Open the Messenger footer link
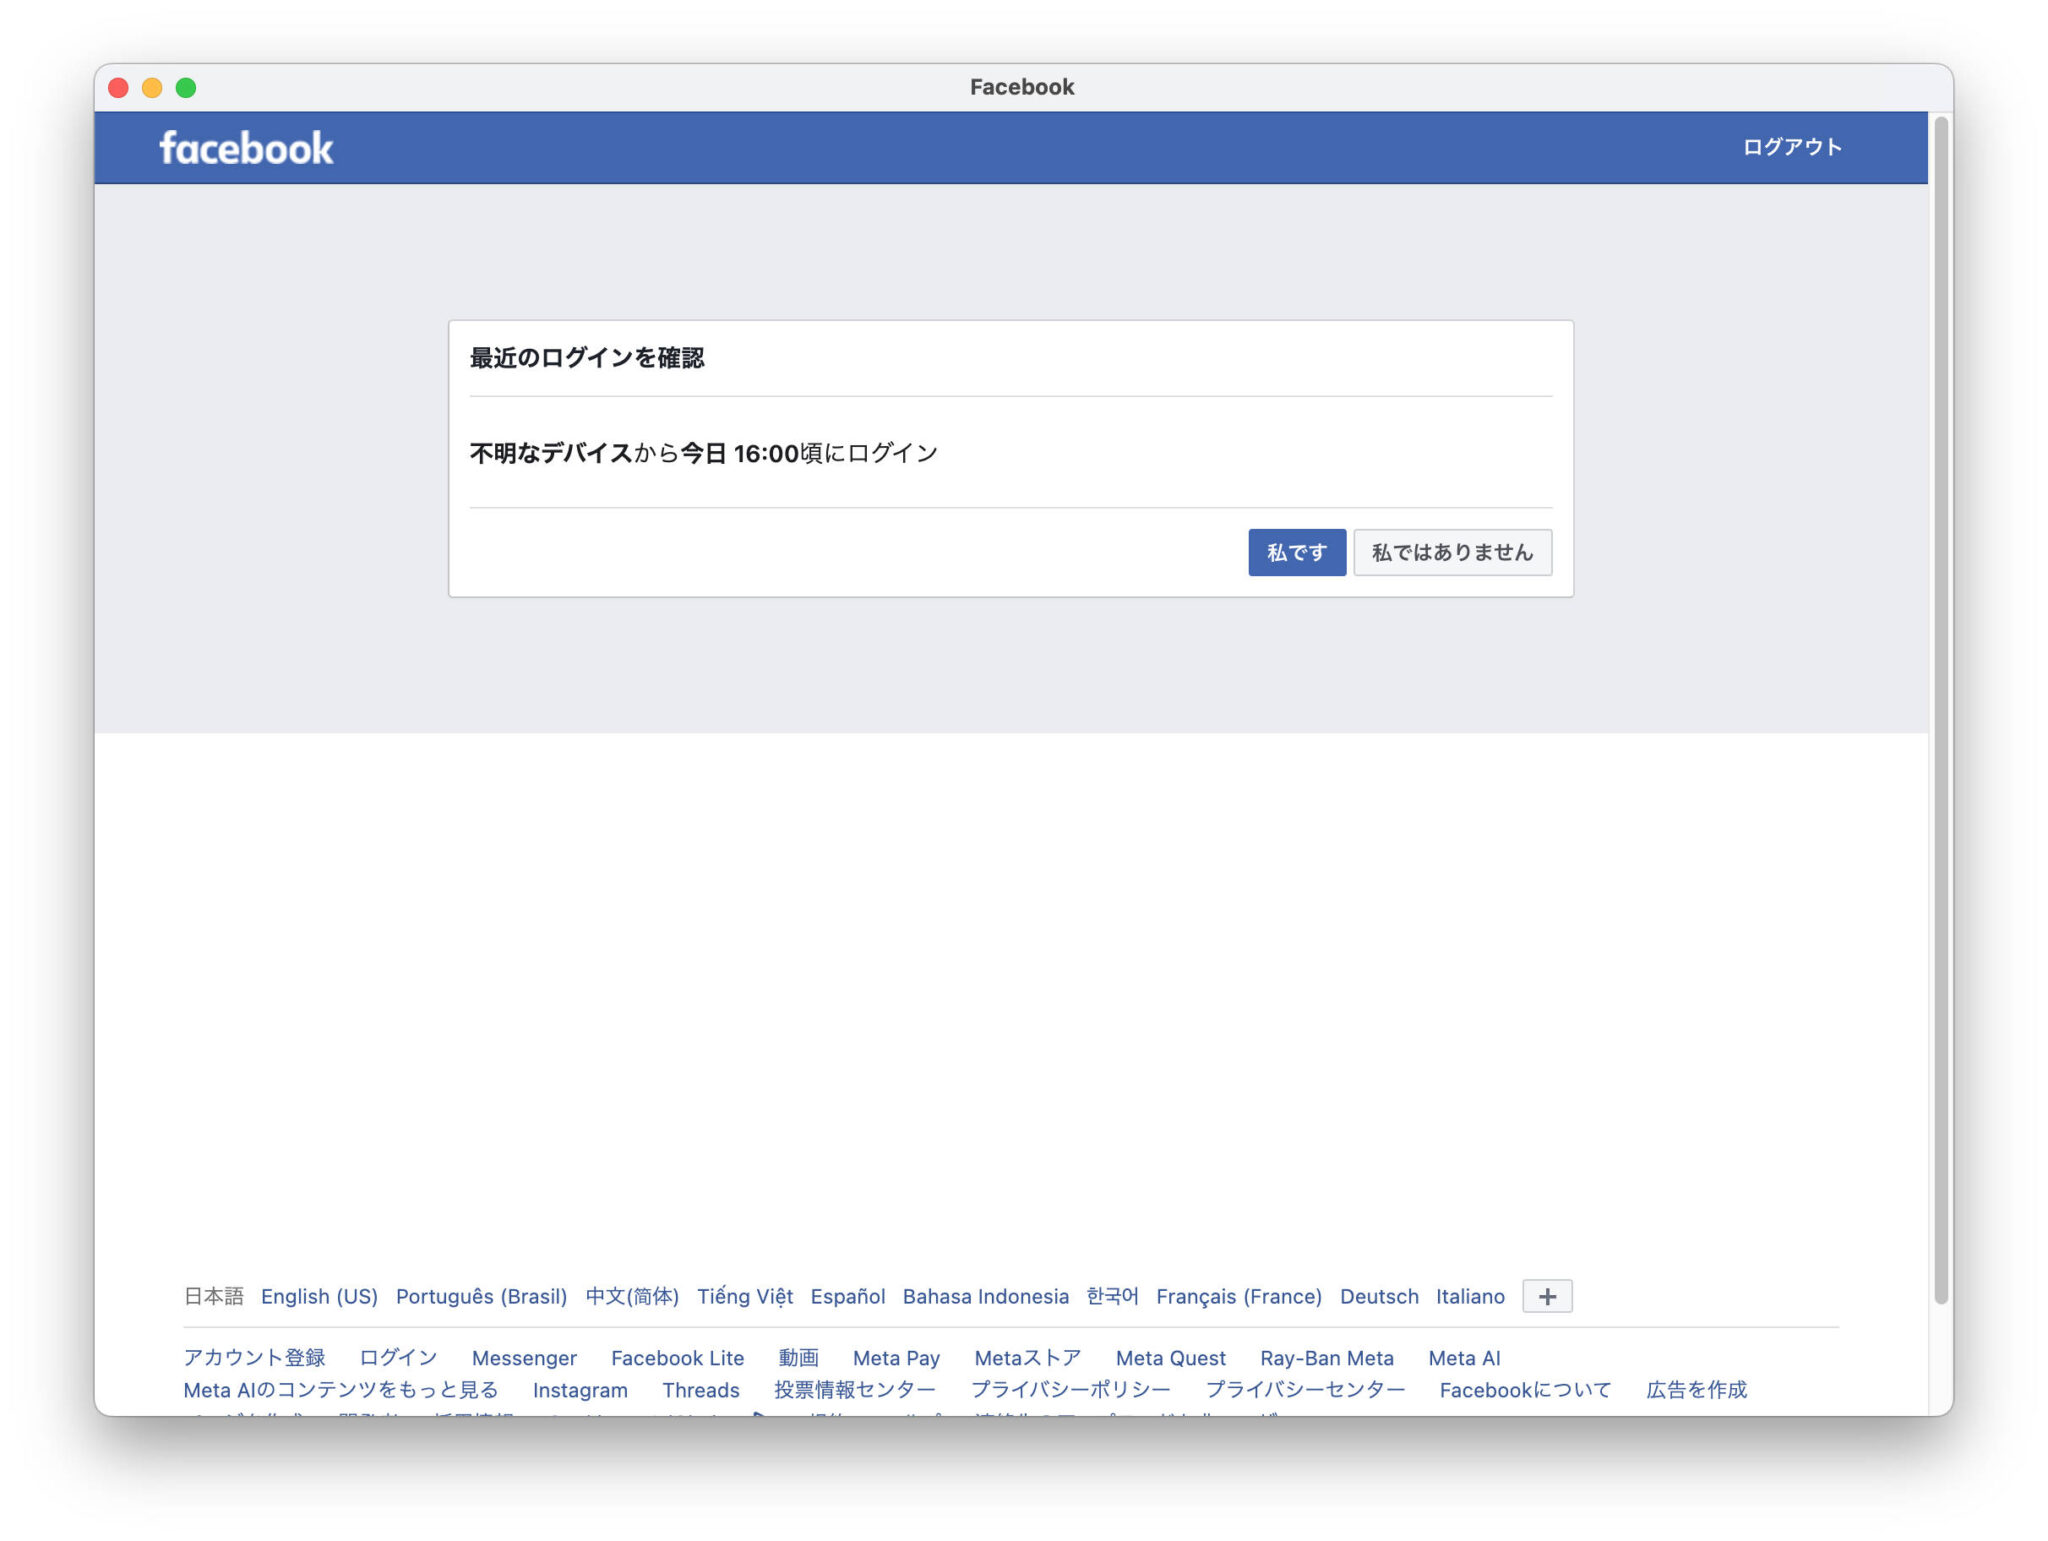 [524, 1358]
